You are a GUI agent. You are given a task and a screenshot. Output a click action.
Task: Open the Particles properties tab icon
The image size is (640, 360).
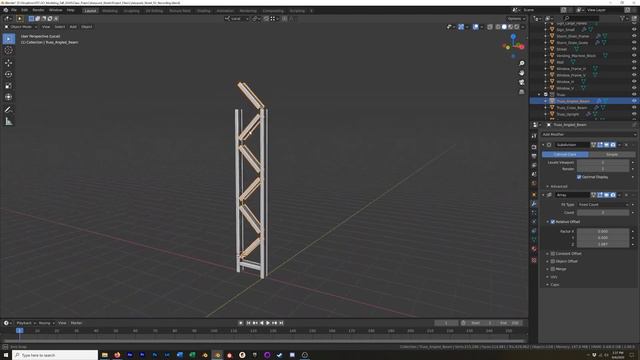[534, 213]
